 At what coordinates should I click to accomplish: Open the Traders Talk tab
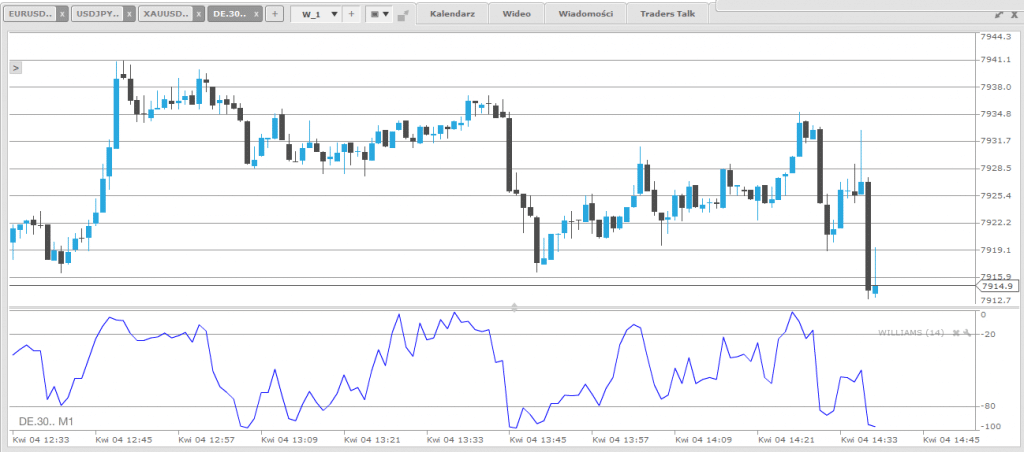click(668, 14)
